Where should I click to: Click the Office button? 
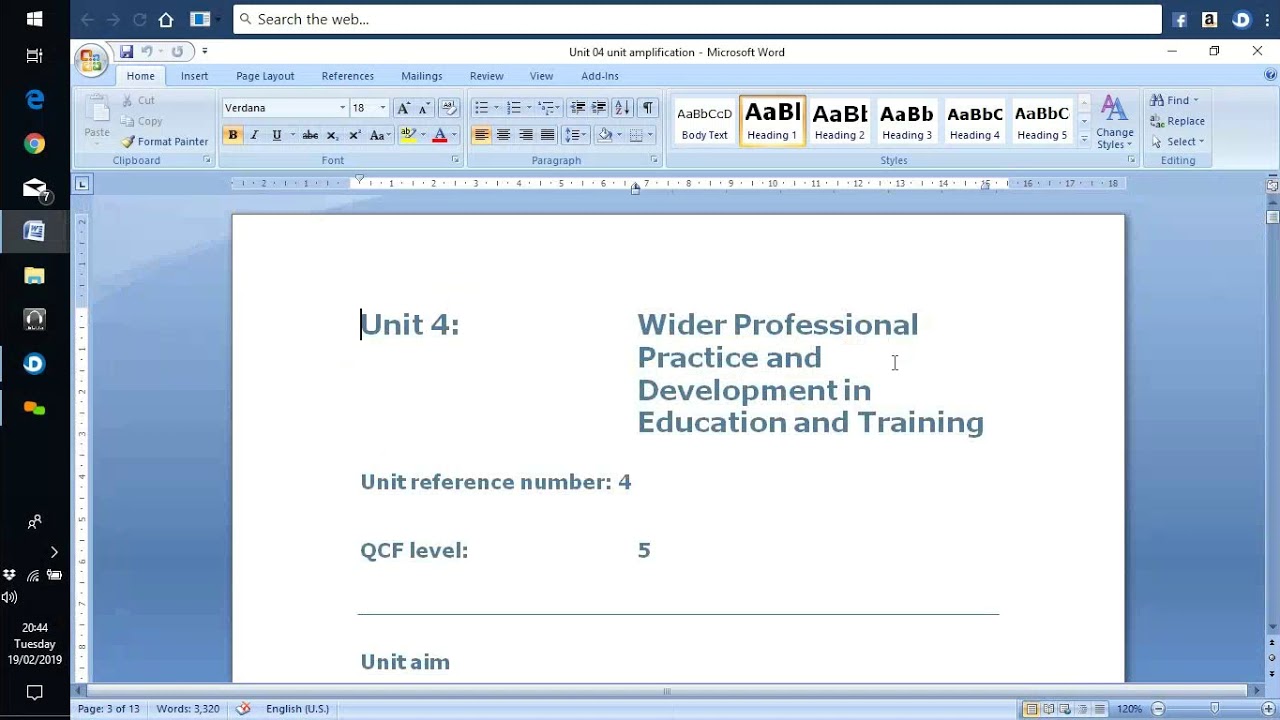click(90, 61)
